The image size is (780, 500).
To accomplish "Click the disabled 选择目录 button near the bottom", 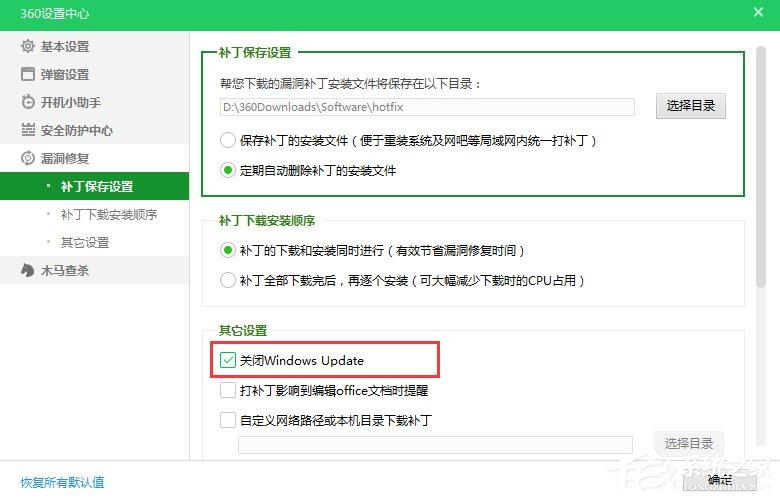I will tap(688, 443).
